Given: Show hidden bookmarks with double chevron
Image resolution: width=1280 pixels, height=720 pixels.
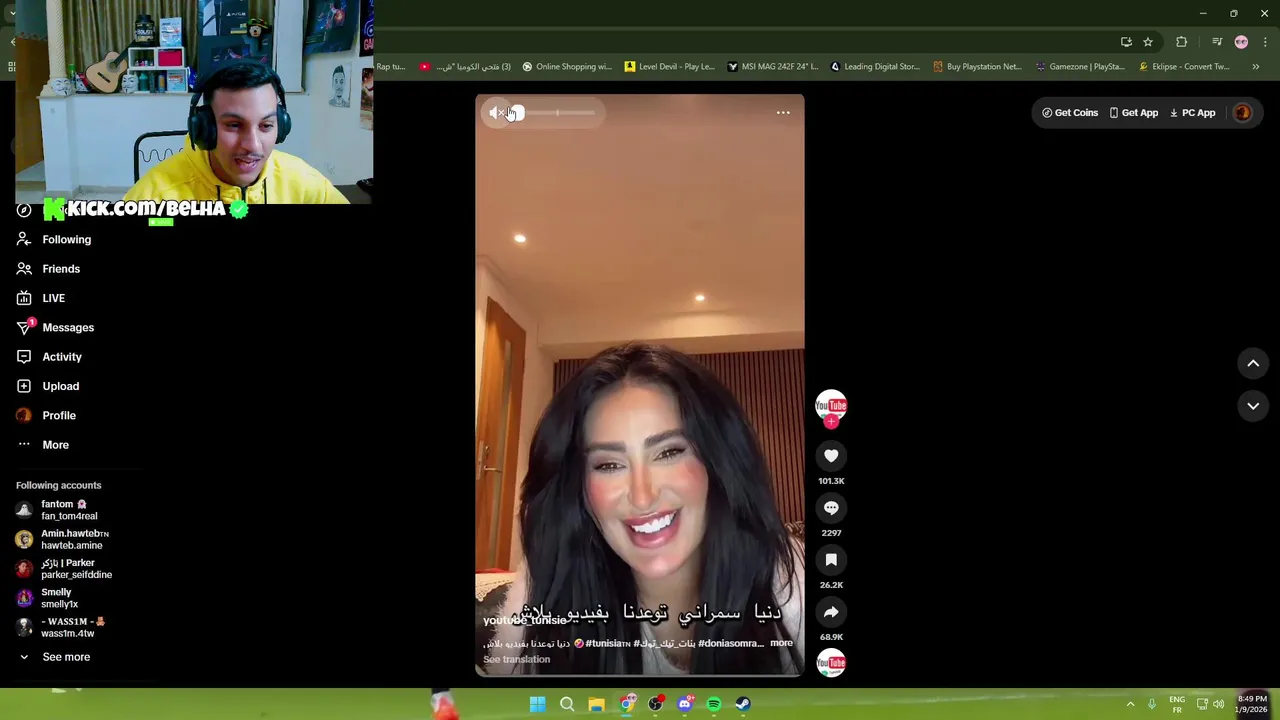Looking at the screenshot, I should point(1256,67).
